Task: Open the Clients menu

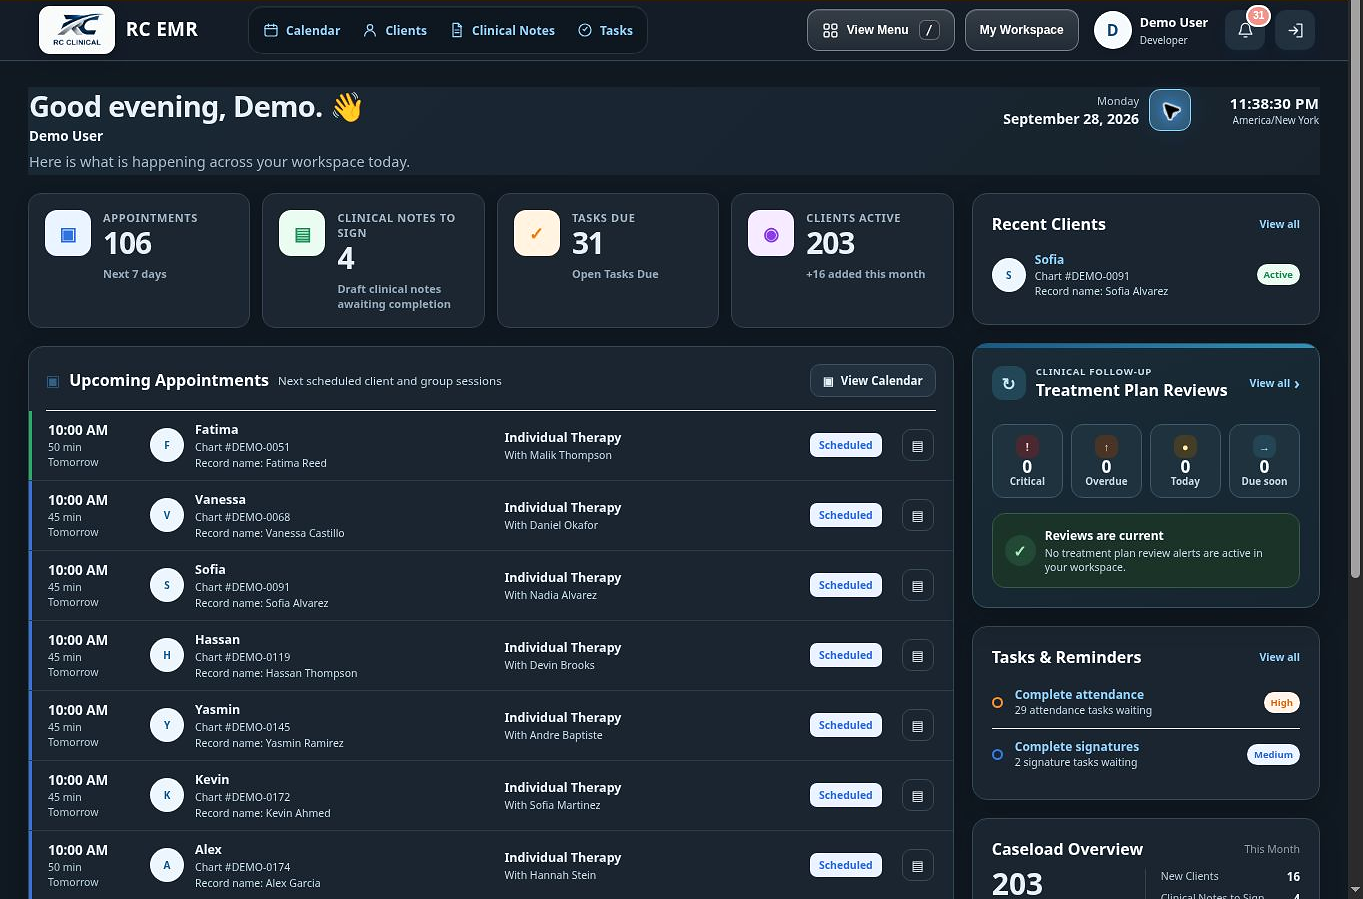Action: coord(395,30)
